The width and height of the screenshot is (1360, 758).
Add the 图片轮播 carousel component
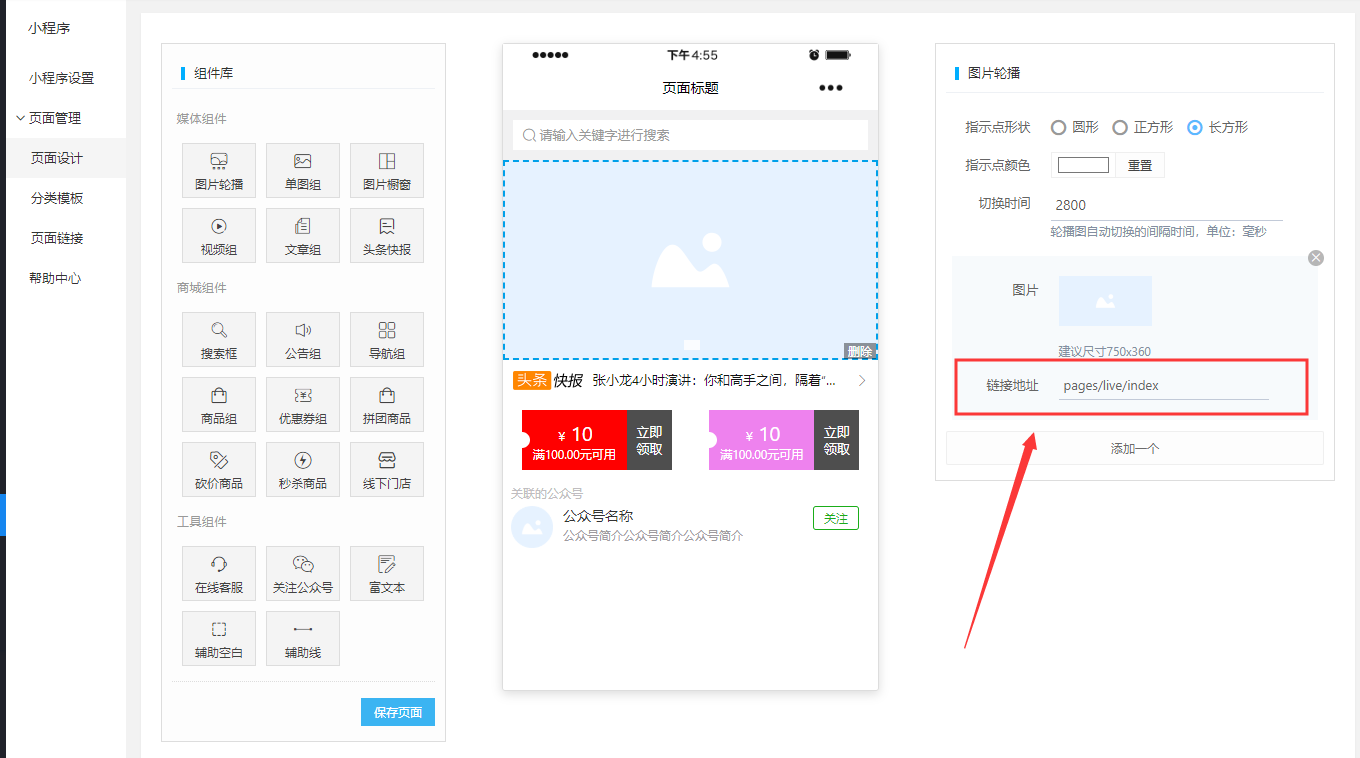coord(219,171)
